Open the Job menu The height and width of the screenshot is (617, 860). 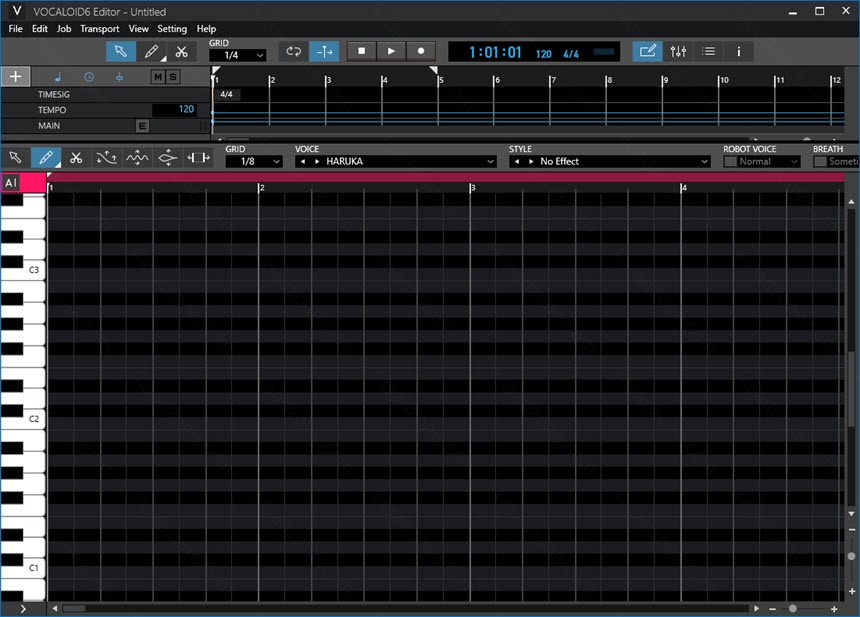64,29
